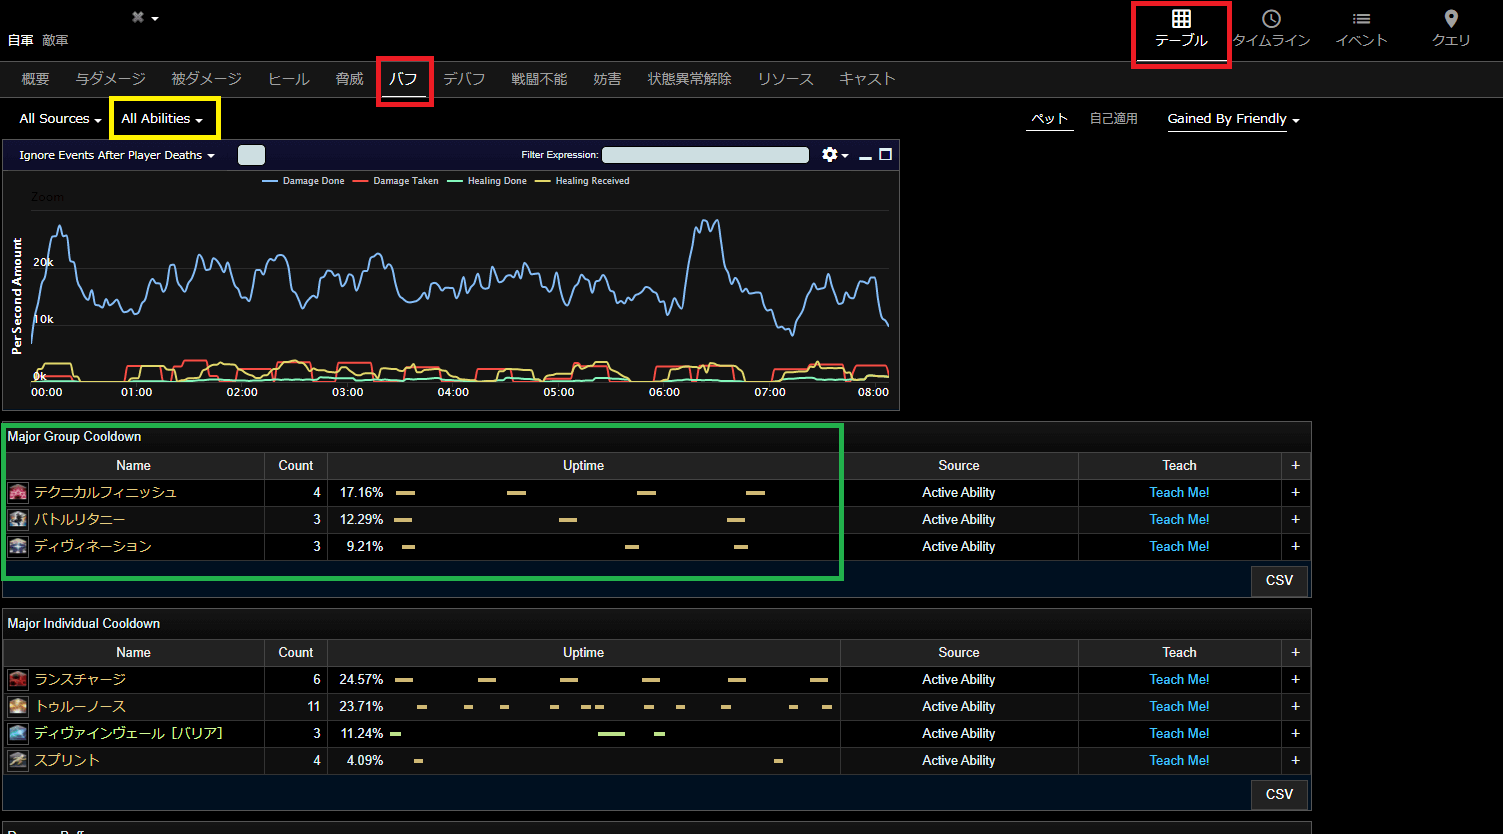The width and height of the screenshot is (1503, 834).
Task: Click the テクニカルフィニッシュ ability icon
Action: [x=18, y=493]
